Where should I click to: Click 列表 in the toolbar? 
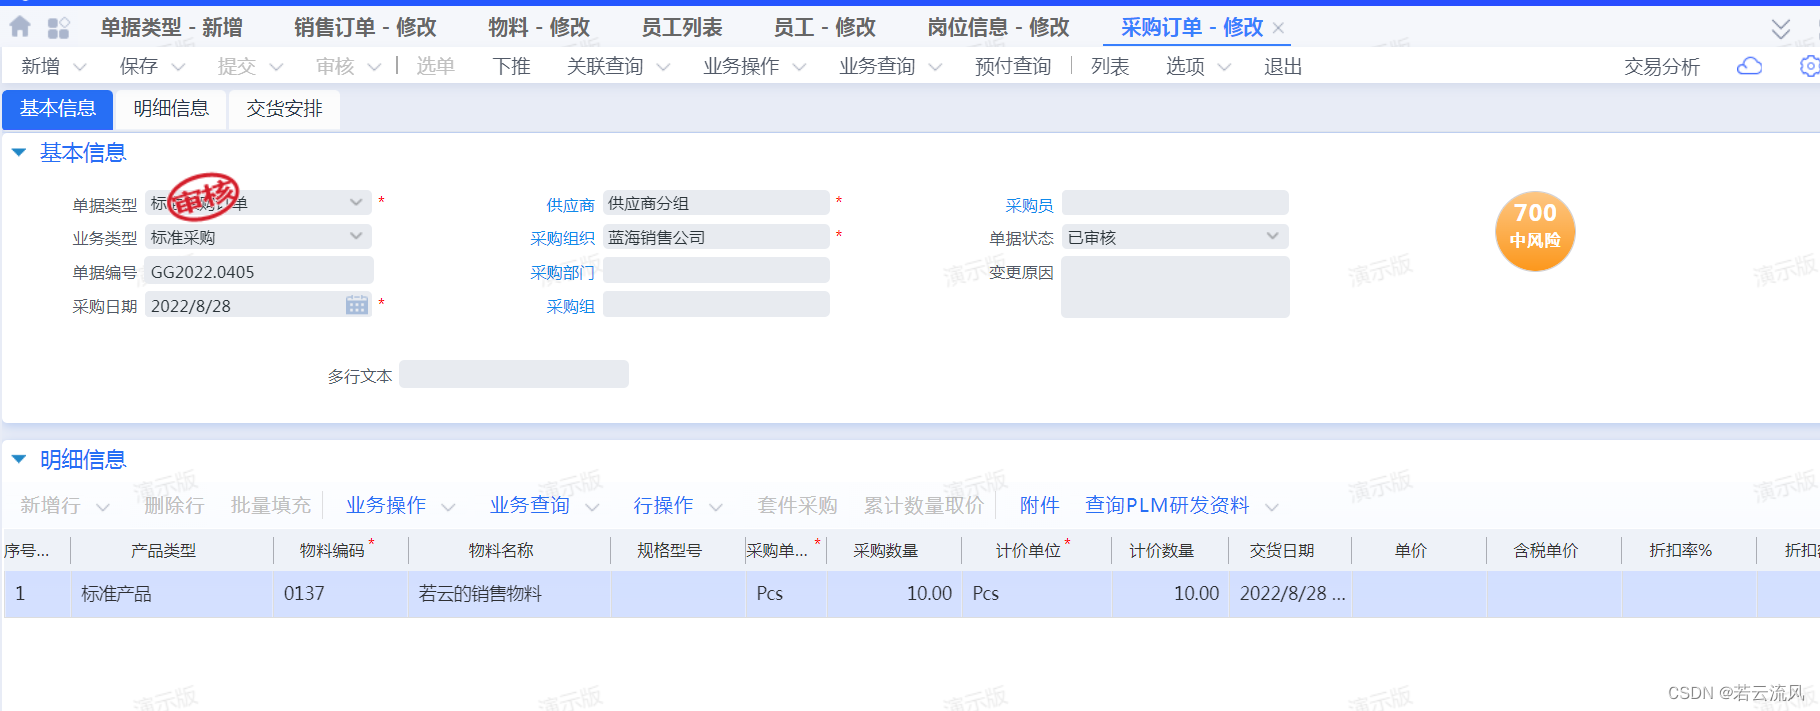[x=1110, y=66]
